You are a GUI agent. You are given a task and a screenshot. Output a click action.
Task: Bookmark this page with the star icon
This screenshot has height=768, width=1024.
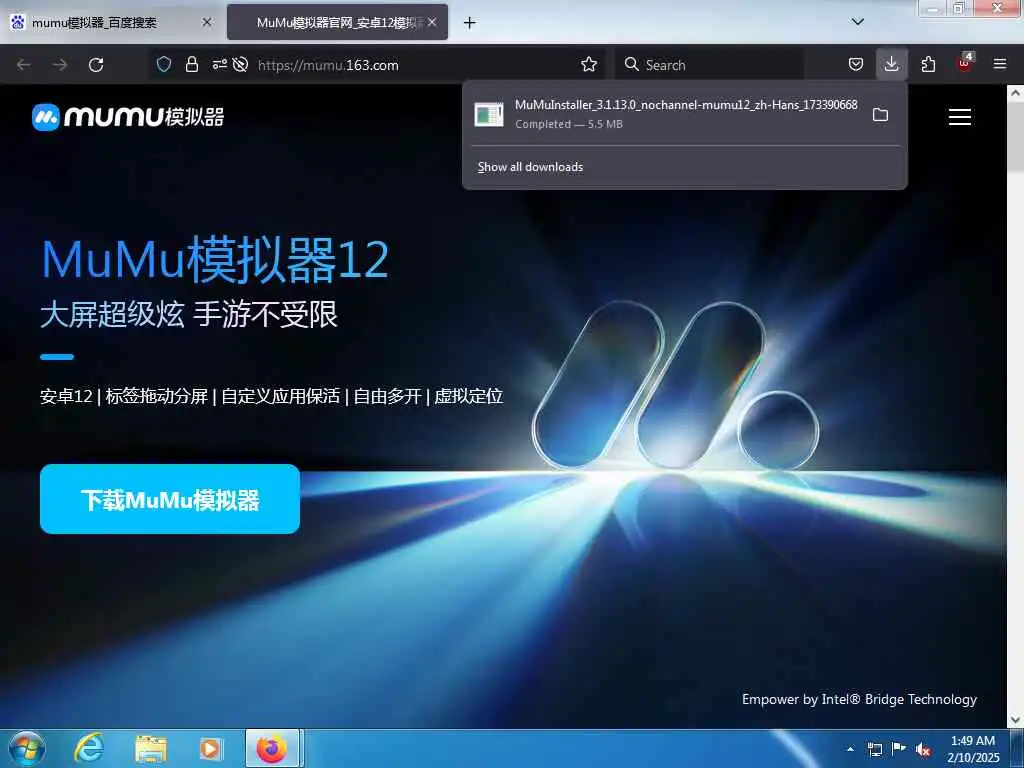pyautogui.click(x=589, y=64)
